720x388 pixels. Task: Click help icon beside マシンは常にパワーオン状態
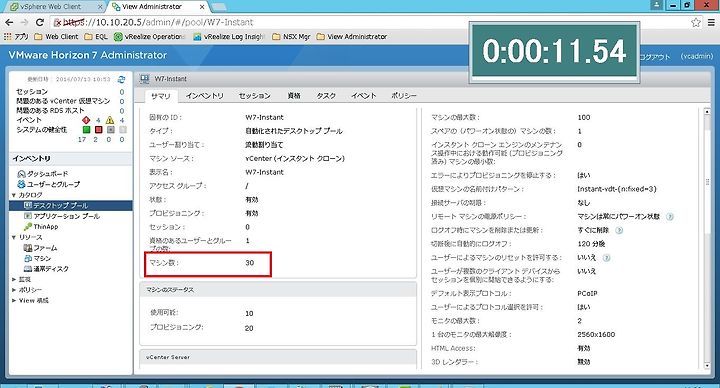pyautogui.click(x=670, y=217)
